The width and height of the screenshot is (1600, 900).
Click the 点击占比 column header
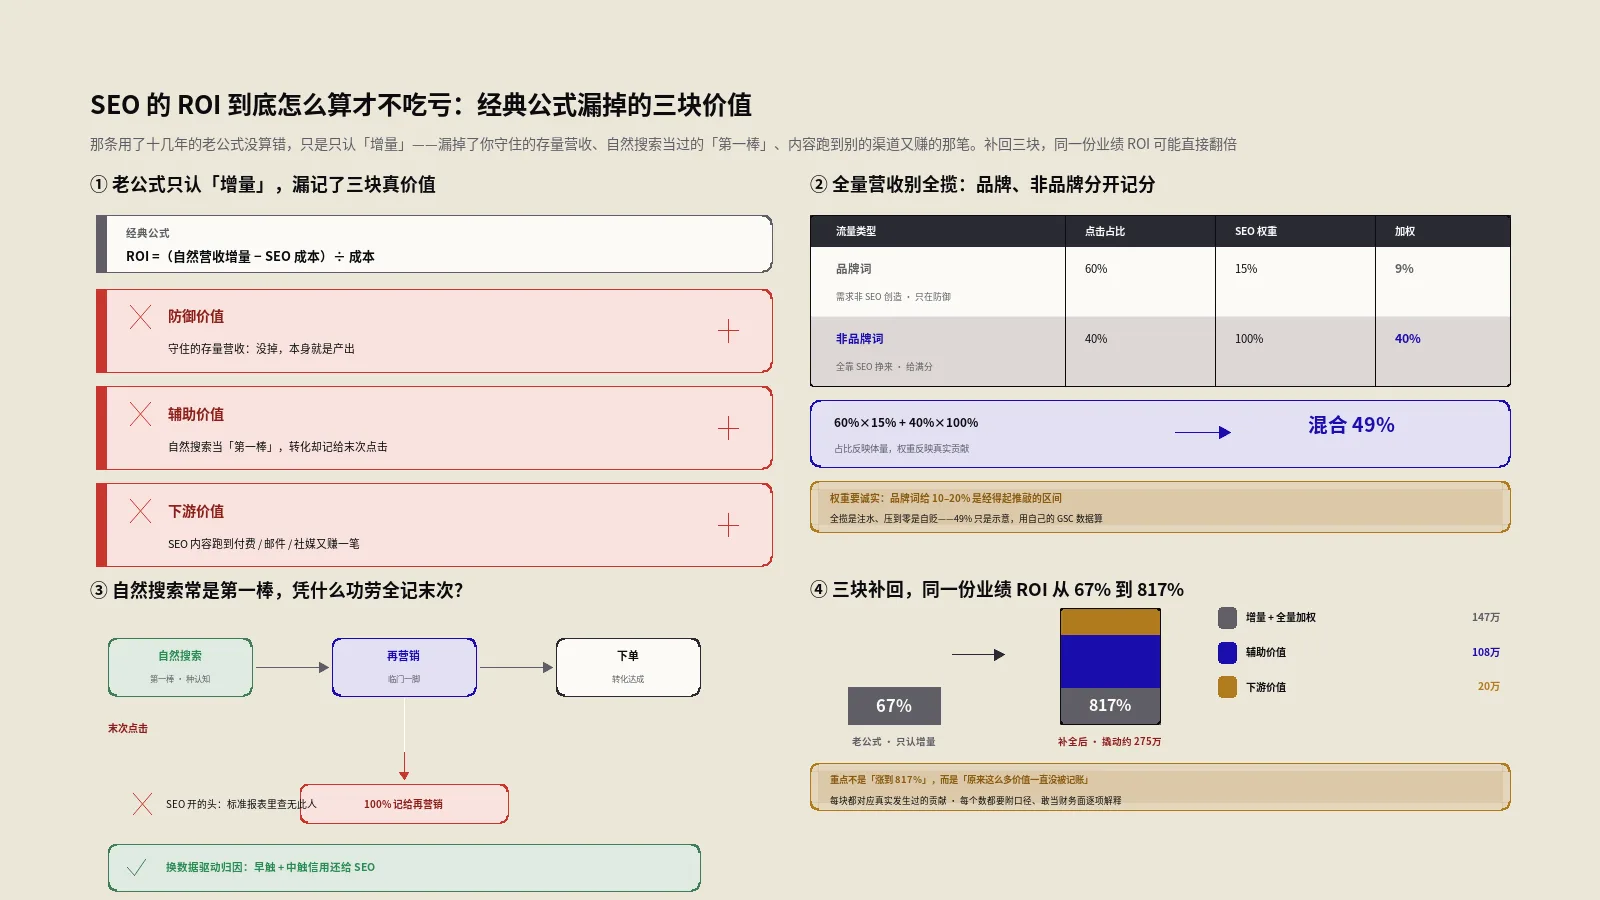click(x=1105, y=231)
